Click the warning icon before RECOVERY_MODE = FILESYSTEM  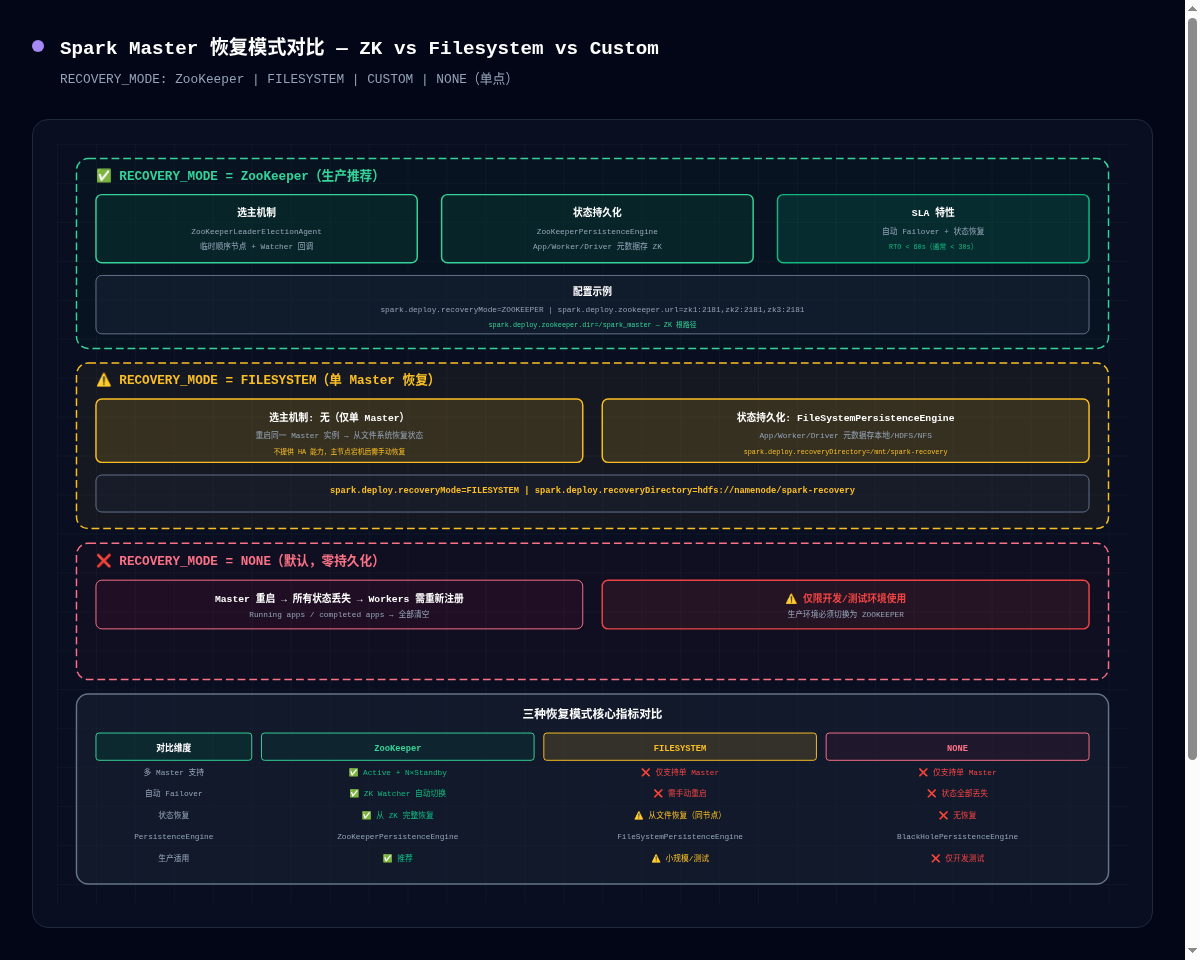(104, 380)
